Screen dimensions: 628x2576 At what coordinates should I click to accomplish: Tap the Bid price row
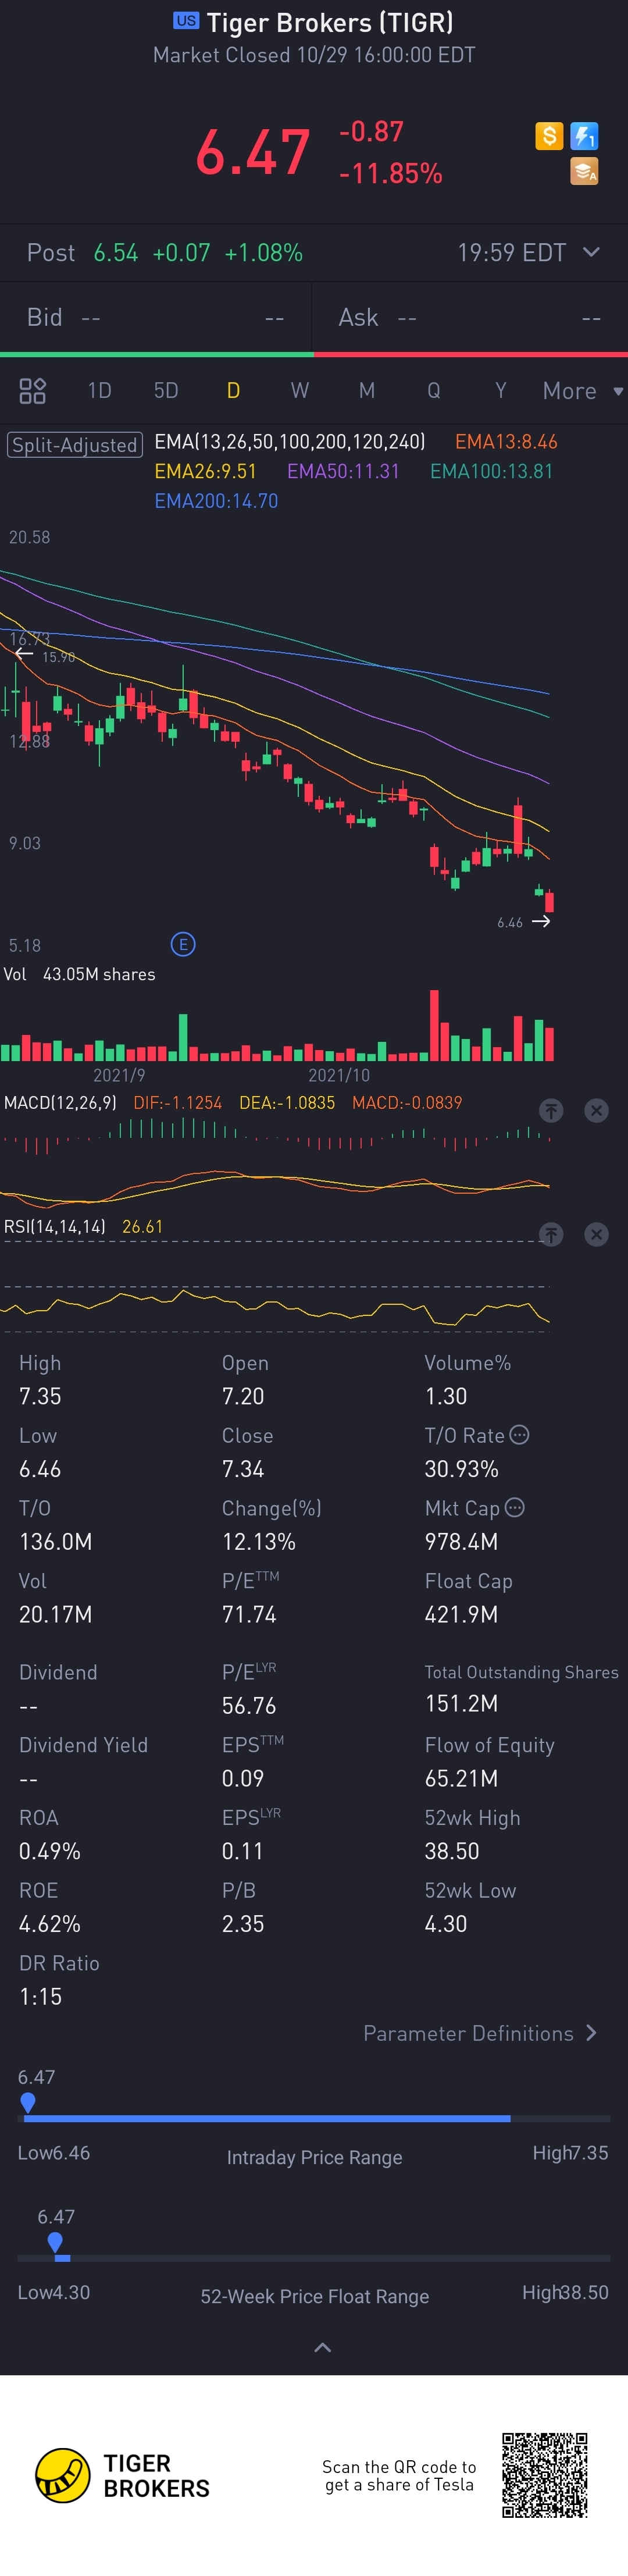coord(156,317)
